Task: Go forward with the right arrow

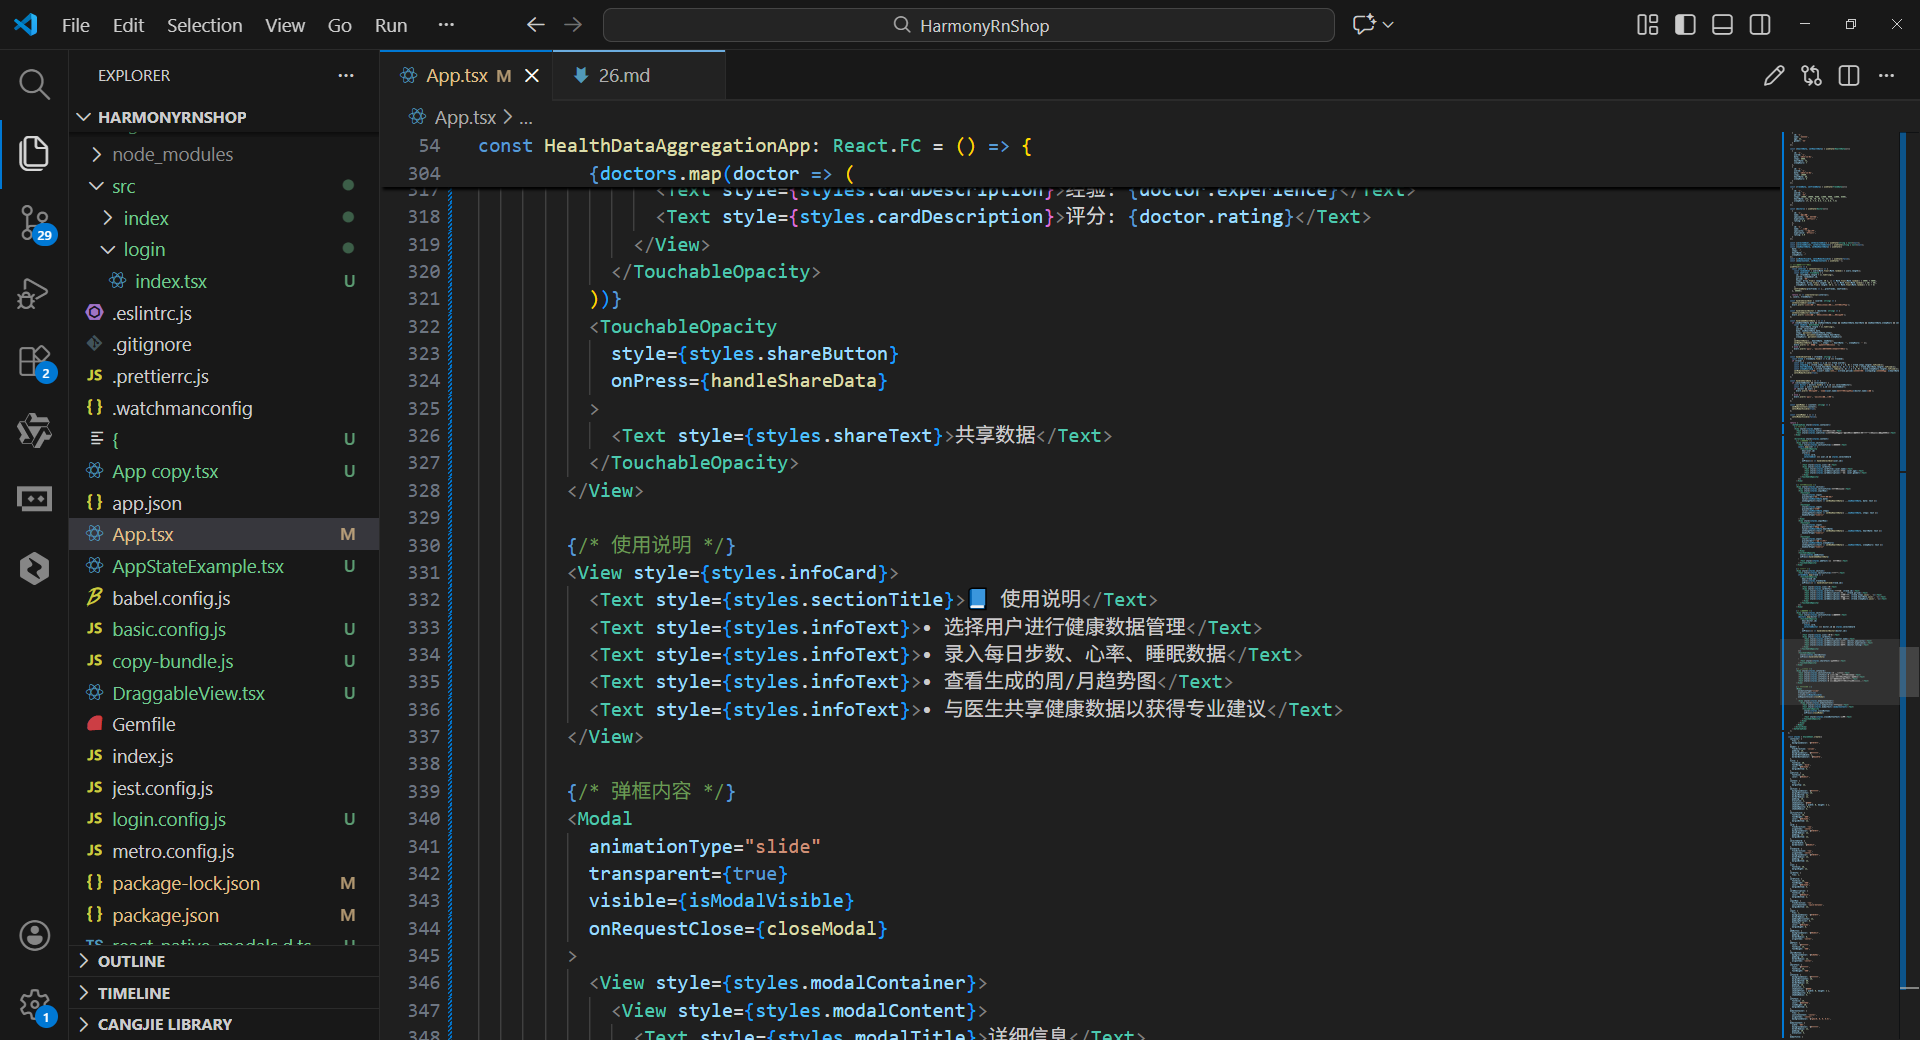Action: click(x=573, y=25)
